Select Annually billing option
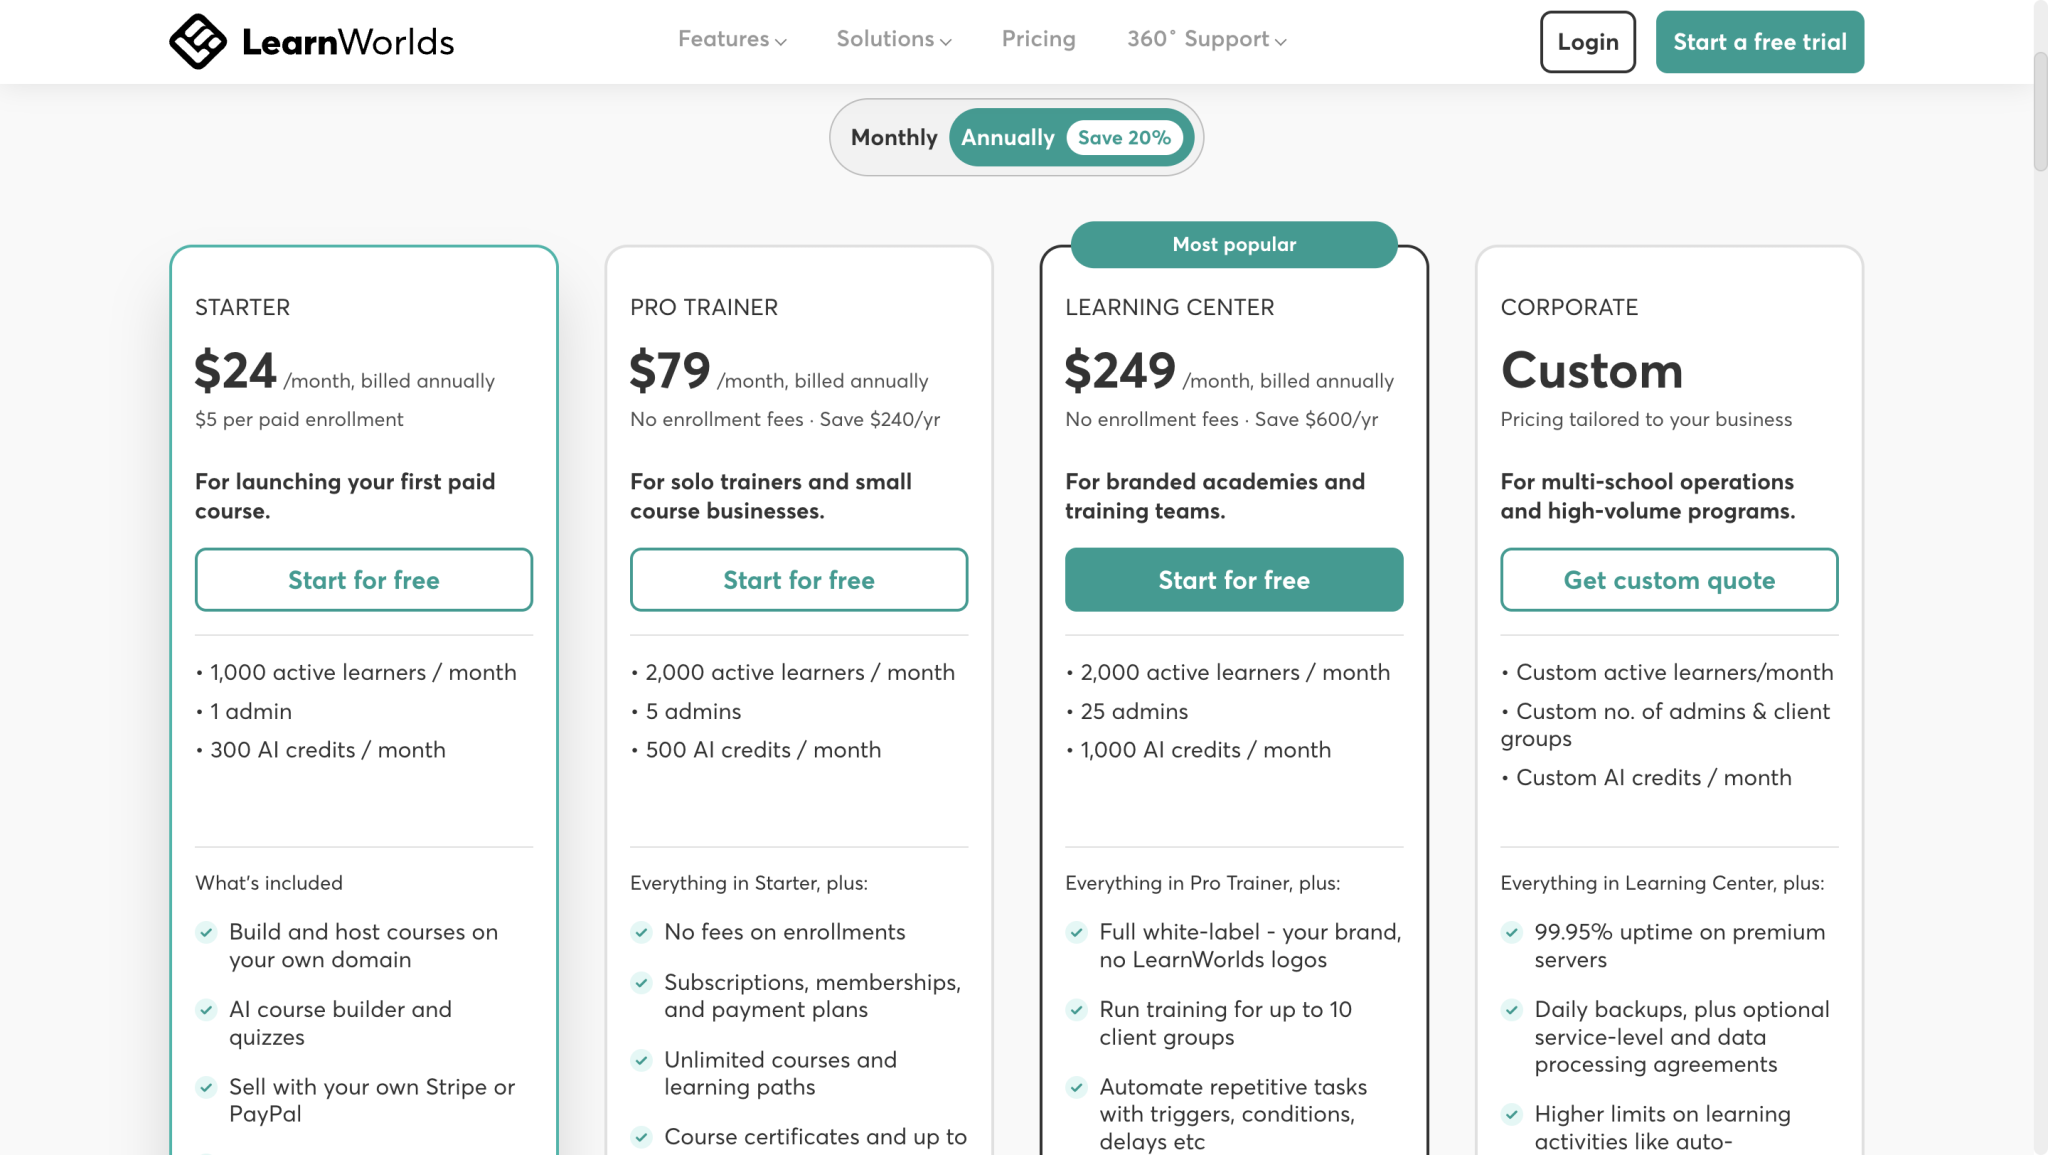The width and height of the screenshot is (2048, 1155). [1007, 137]
